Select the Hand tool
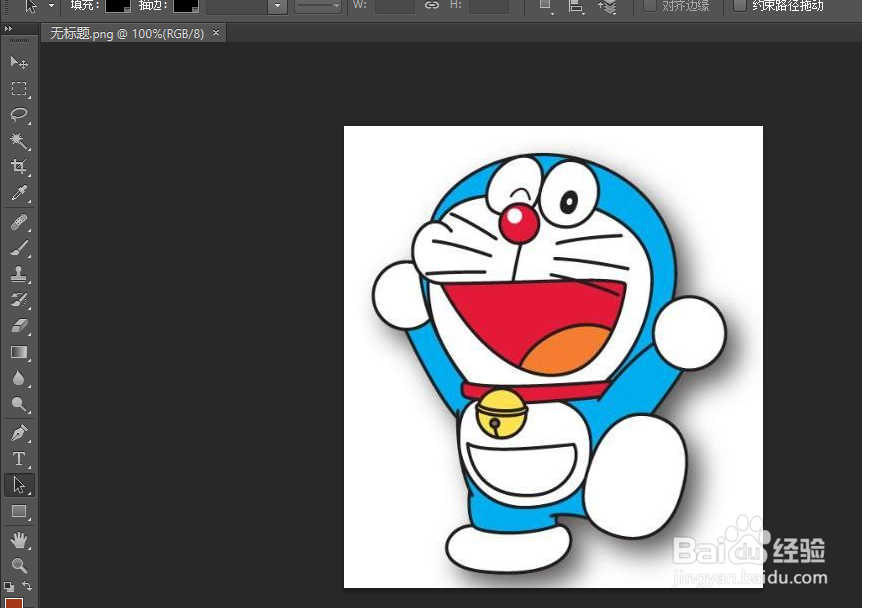 click(19, 540)
